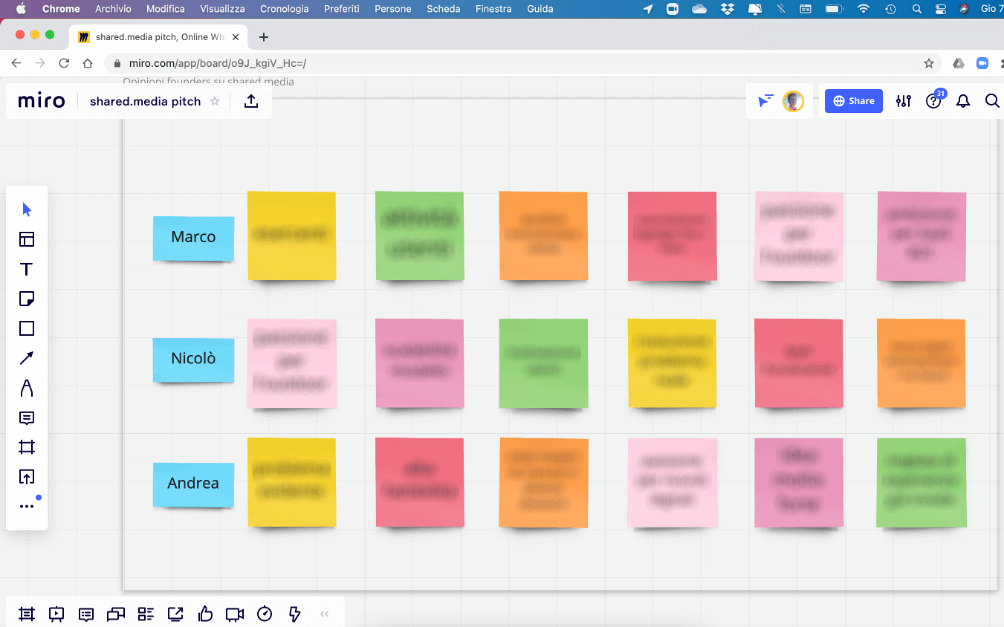Viewport: 1004px width, 627px height.
Task: Click the Upload tool in sidebar
Action: coord(27,477)
